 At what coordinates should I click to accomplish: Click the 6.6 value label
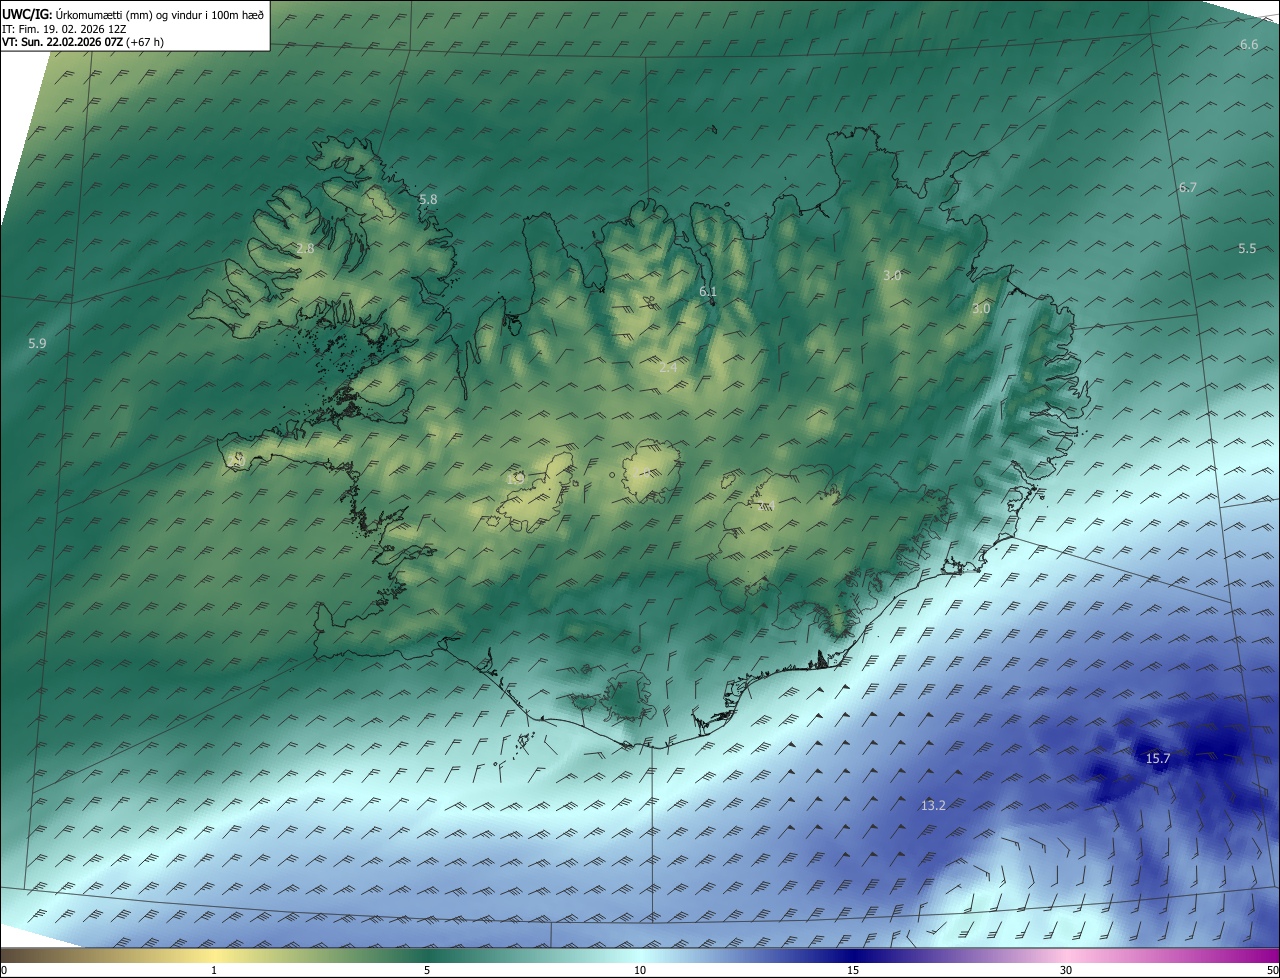(x=1249, y=45)
